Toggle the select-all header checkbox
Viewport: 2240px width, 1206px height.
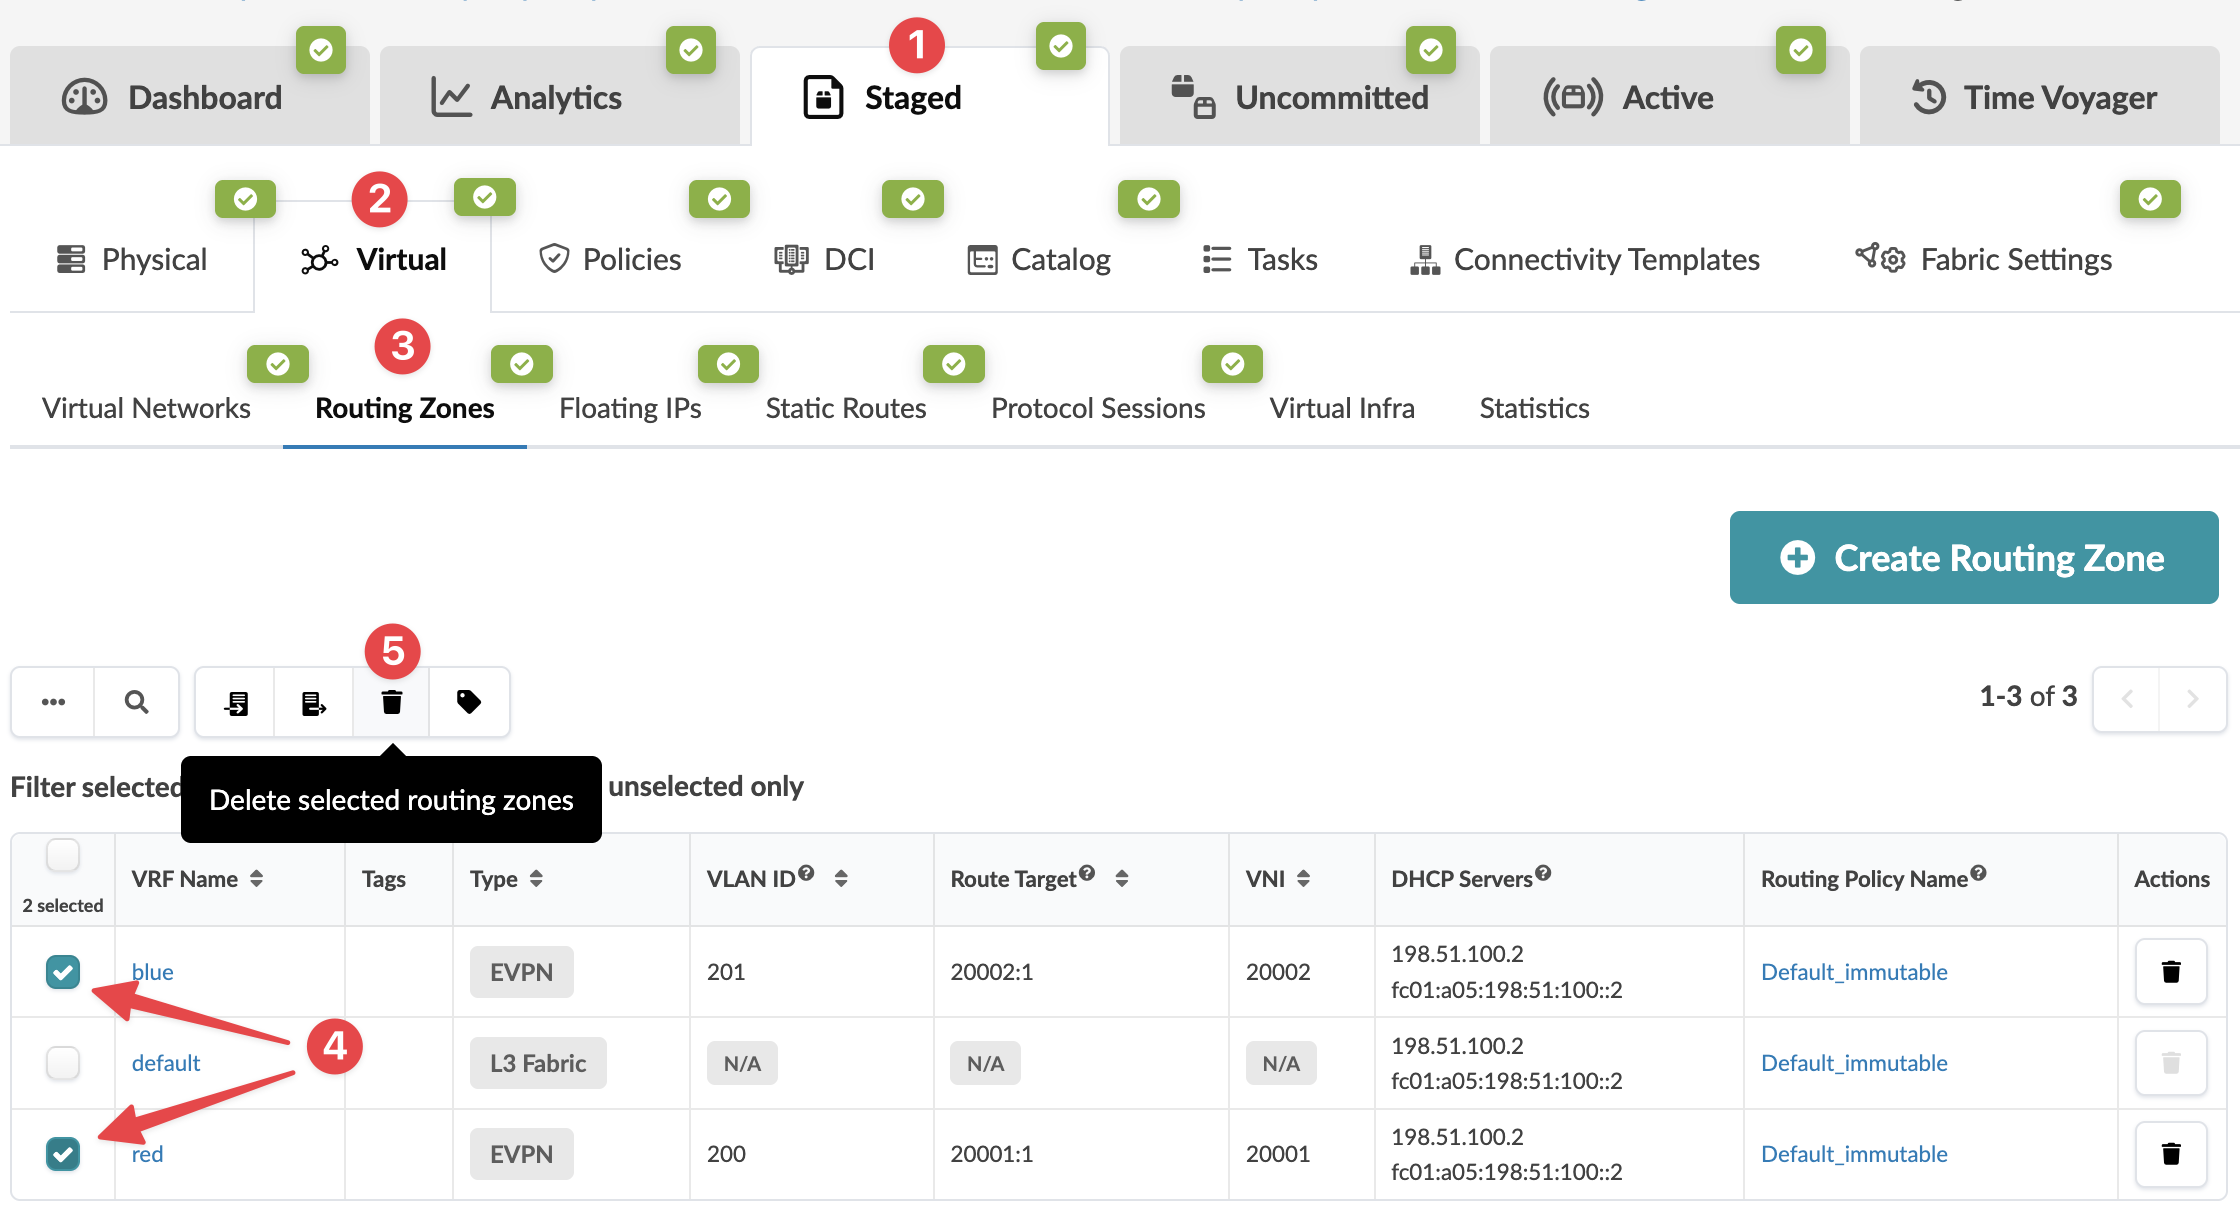pos(63,855)
